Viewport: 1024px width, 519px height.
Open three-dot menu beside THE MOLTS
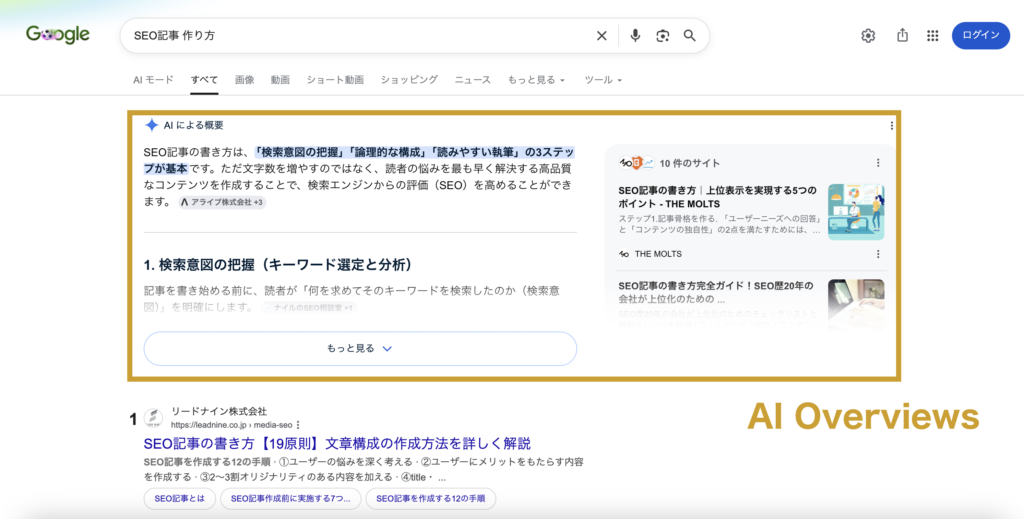tap(878, 254)
